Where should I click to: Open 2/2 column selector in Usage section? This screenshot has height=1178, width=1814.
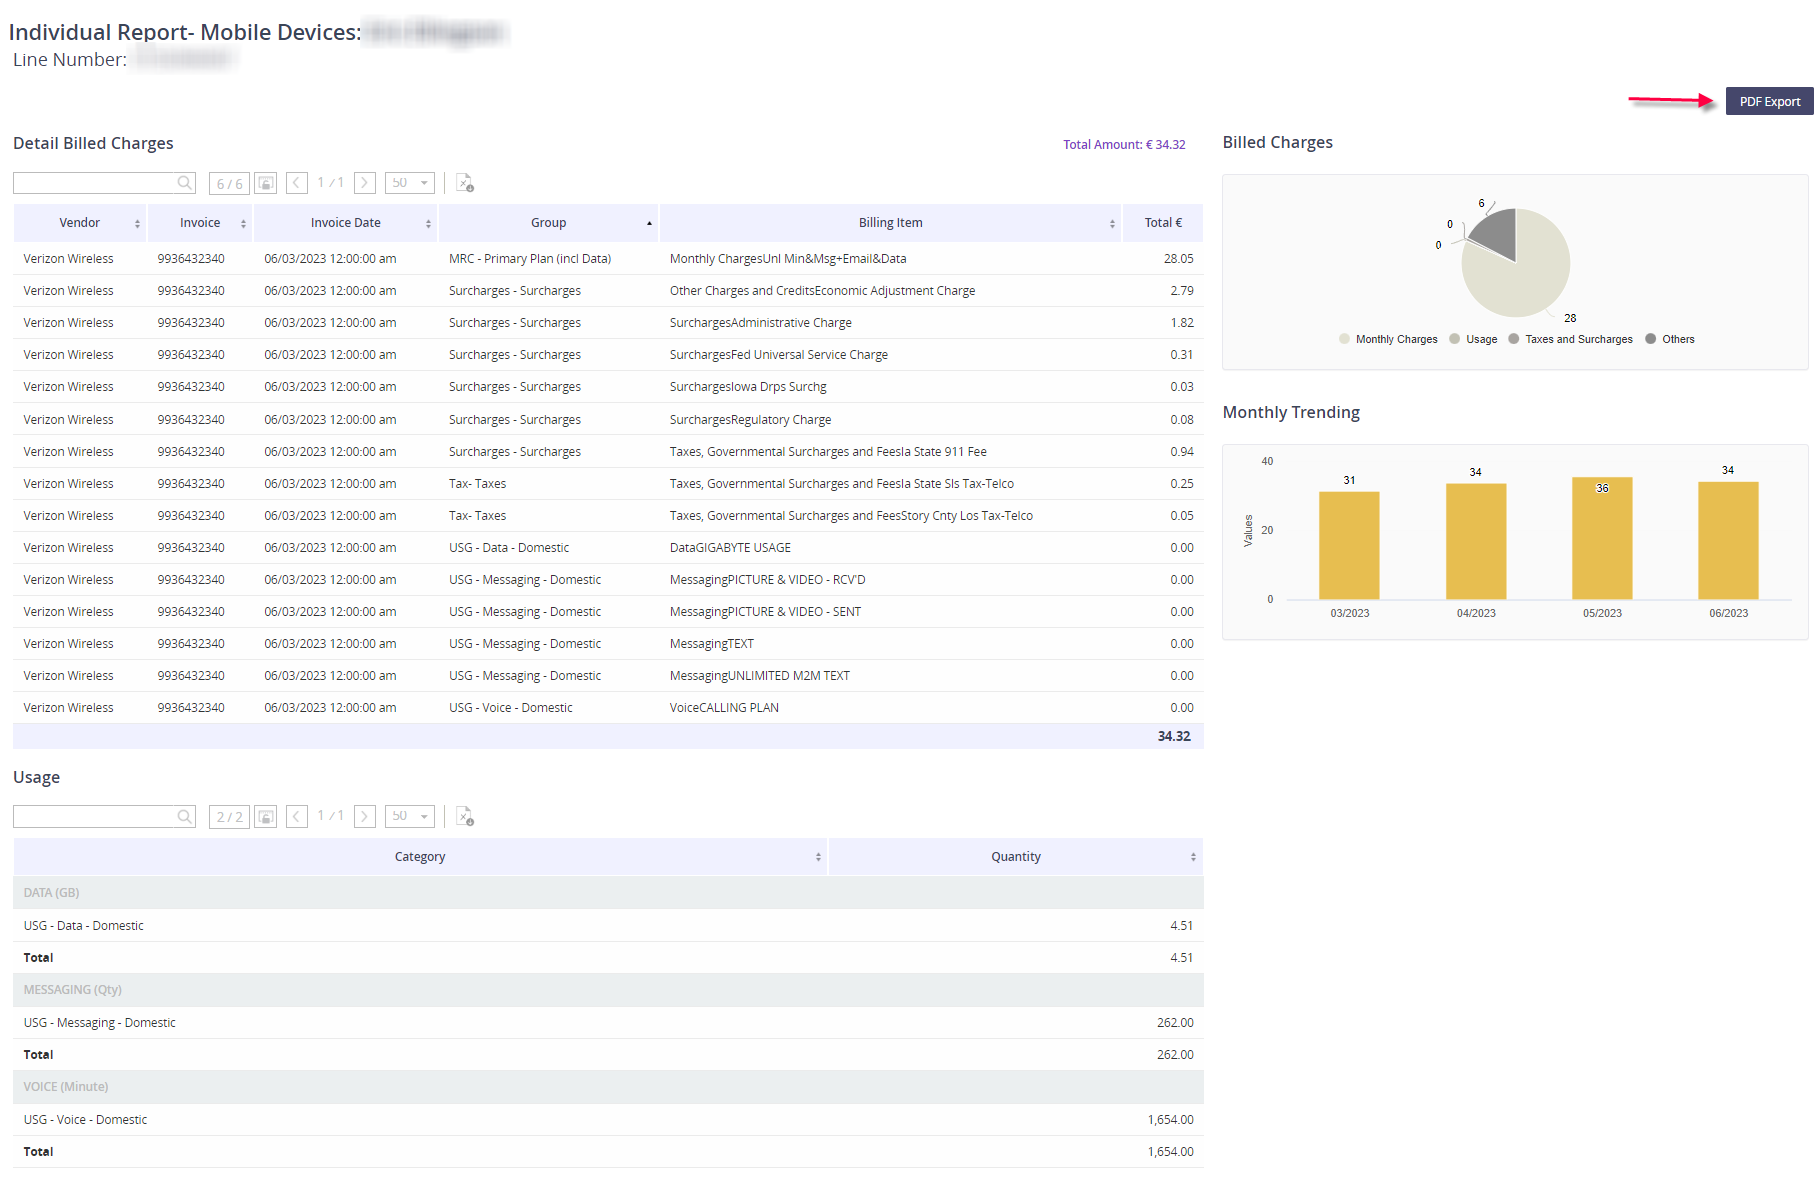coord(229,817)
